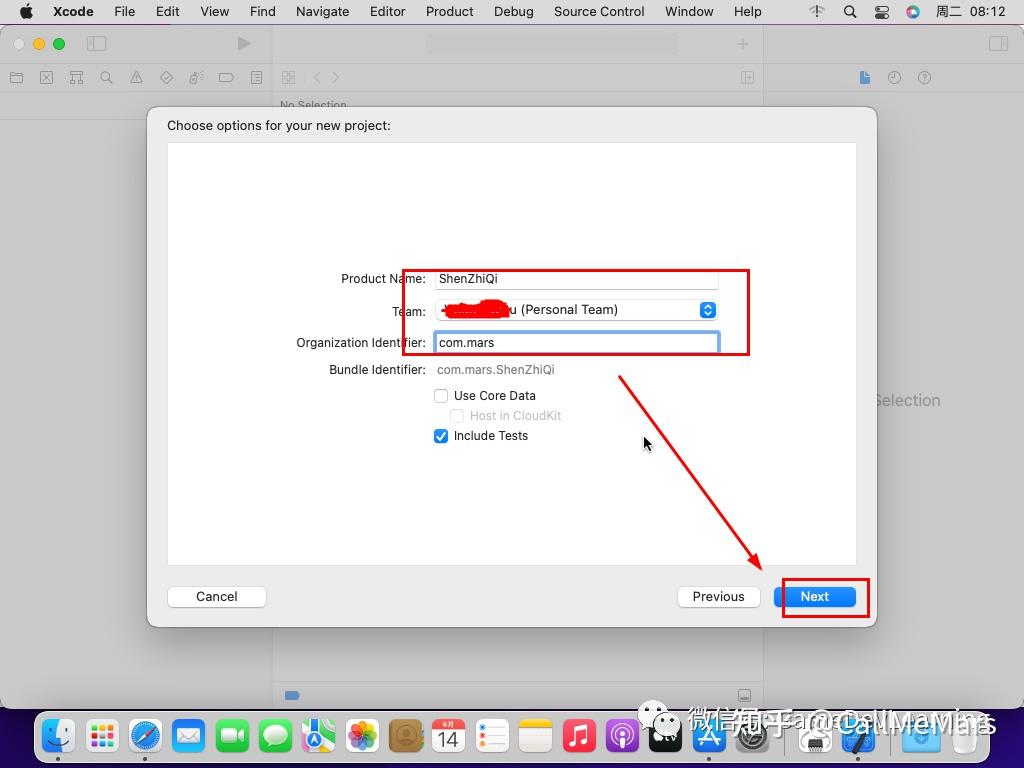Open Calendar from the Dock
This screenshot has width=1024, height=768.
448,736
